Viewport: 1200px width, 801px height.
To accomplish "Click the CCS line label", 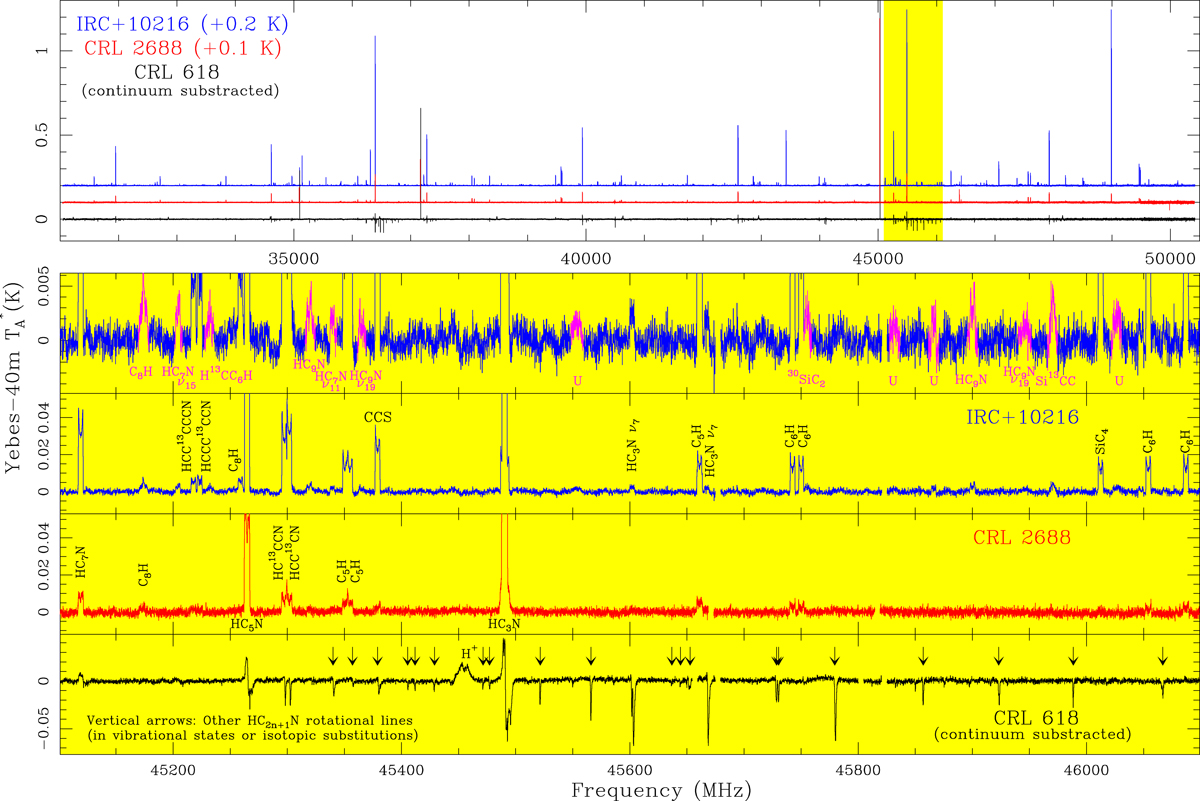I will [x=377, y=419].
